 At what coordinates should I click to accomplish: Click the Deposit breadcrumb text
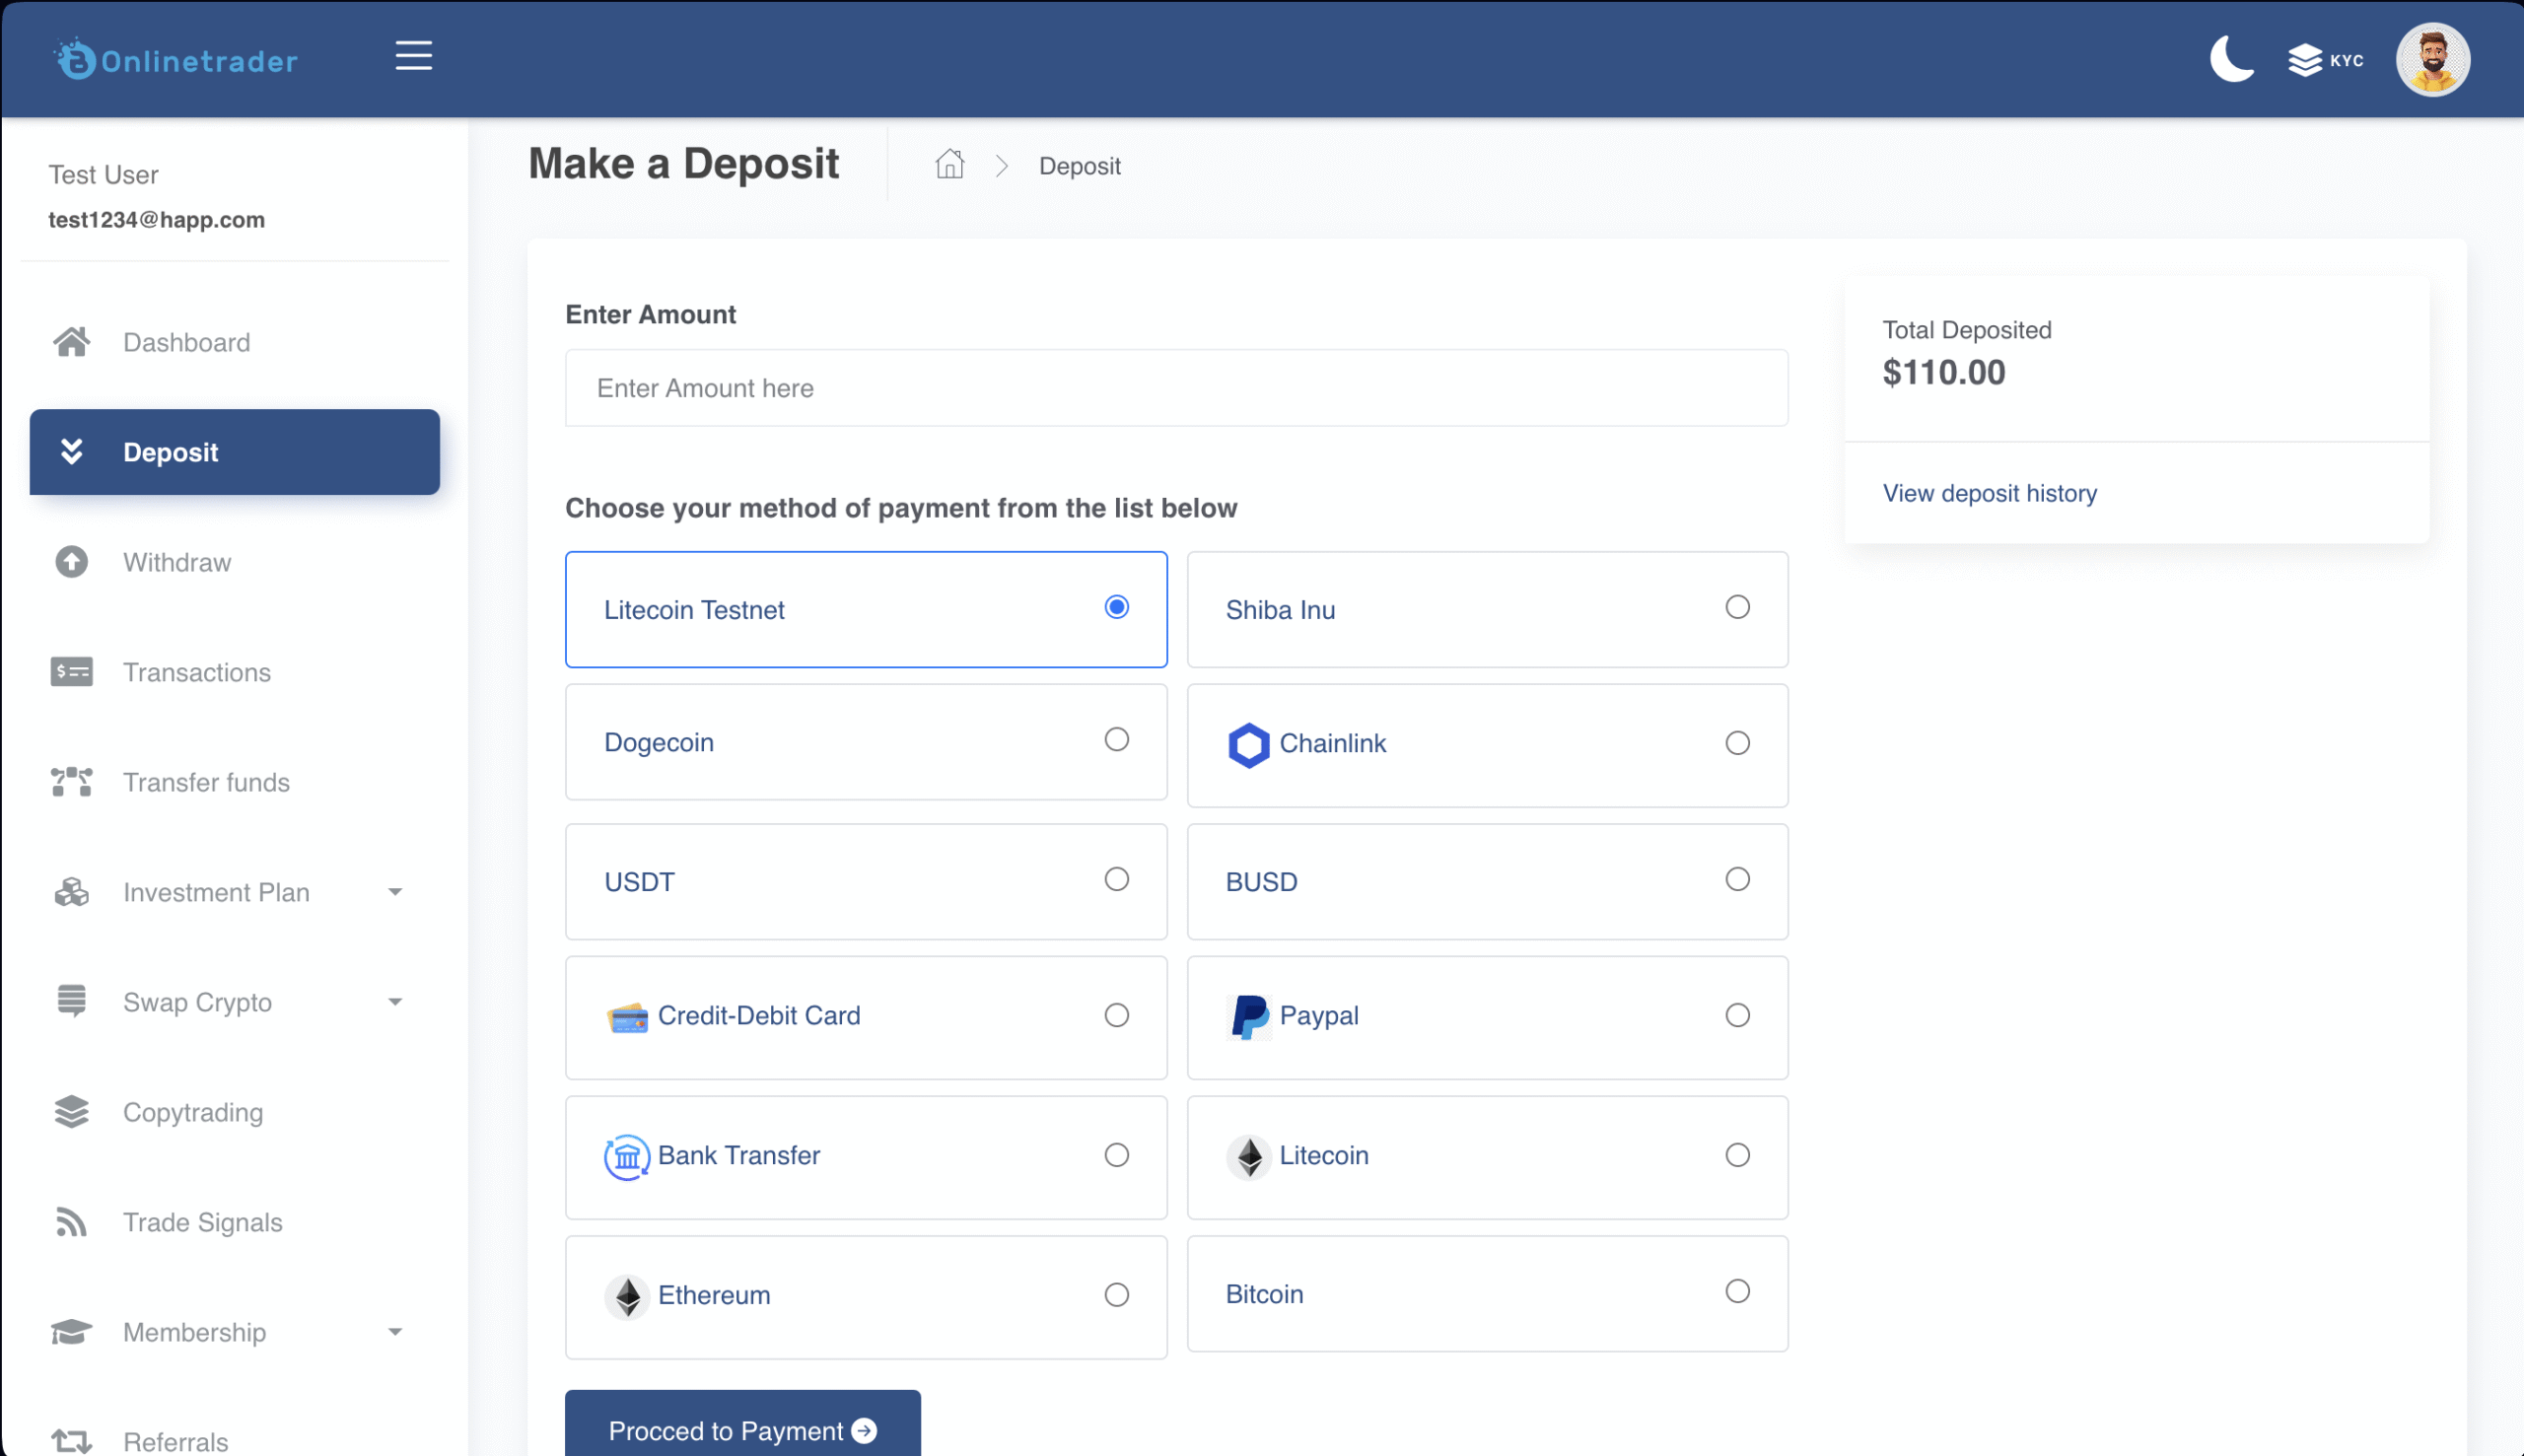pos(1079,166)
